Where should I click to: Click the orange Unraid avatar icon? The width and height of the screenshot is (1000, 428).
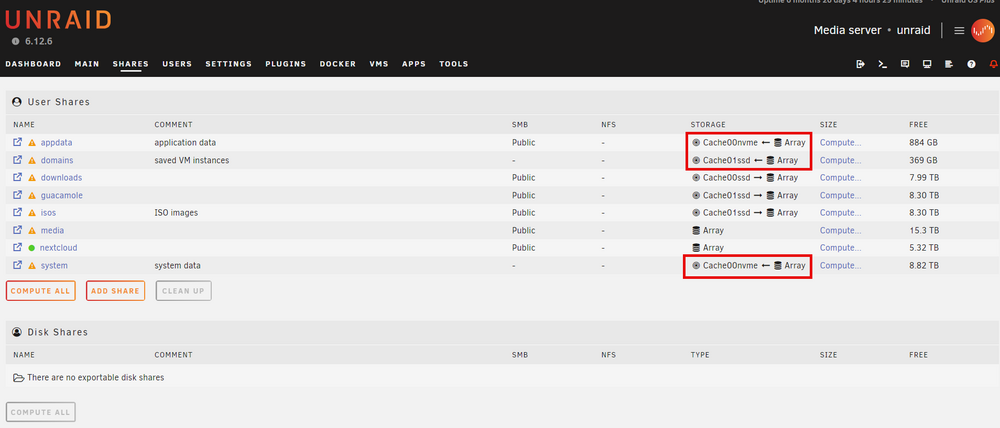[982, 31]
